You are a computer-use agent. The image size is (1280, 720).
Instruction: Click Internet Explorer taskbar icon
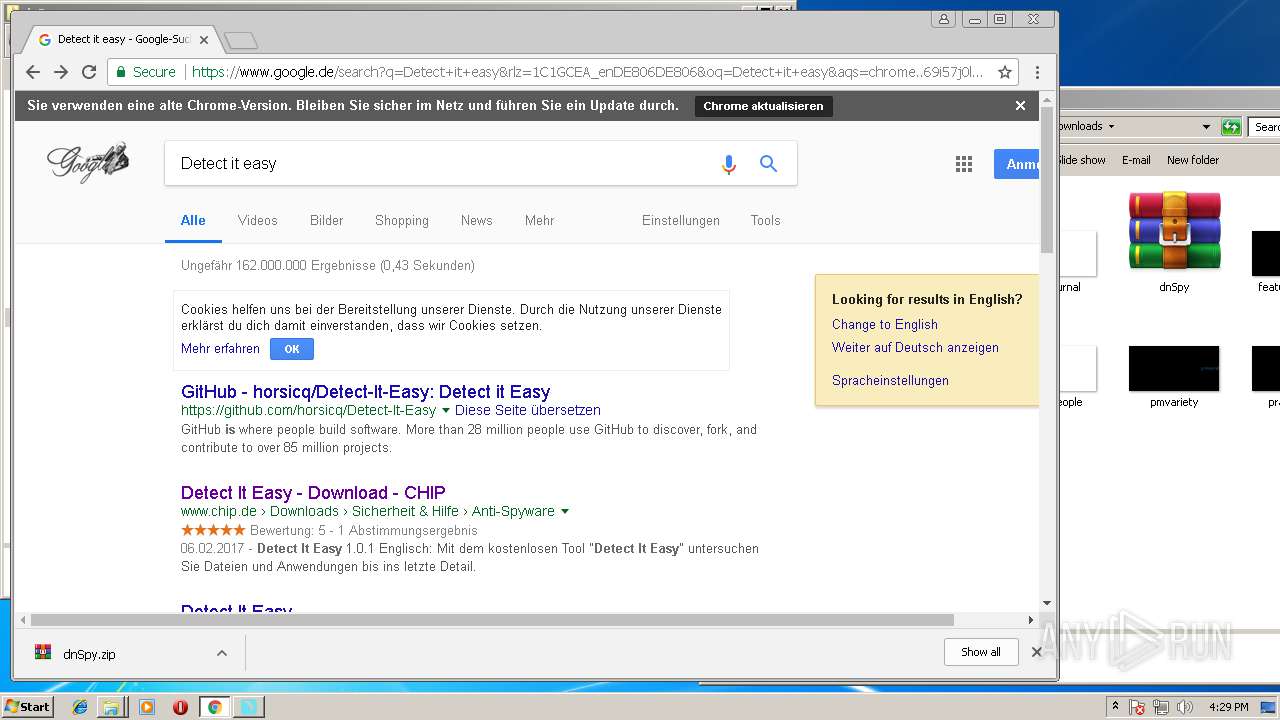tap(80, 707)
